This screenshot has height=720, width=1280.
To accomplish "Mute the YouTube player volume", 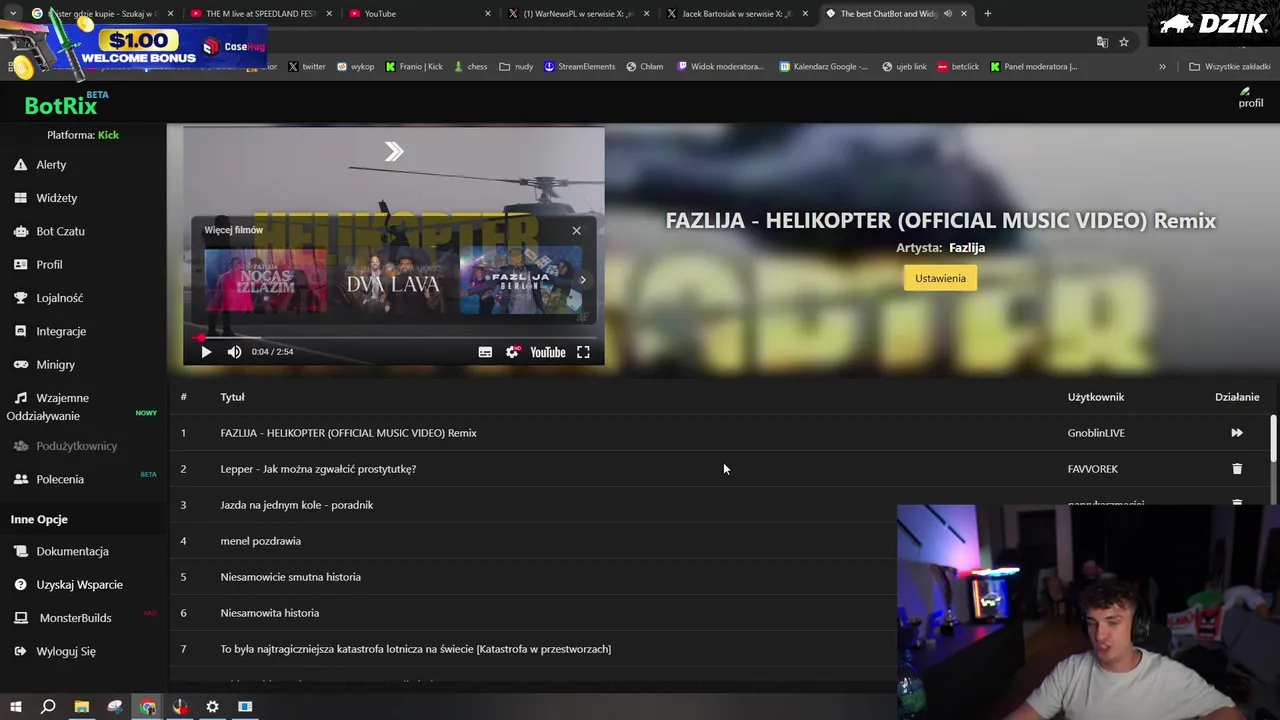I will 234,352.
